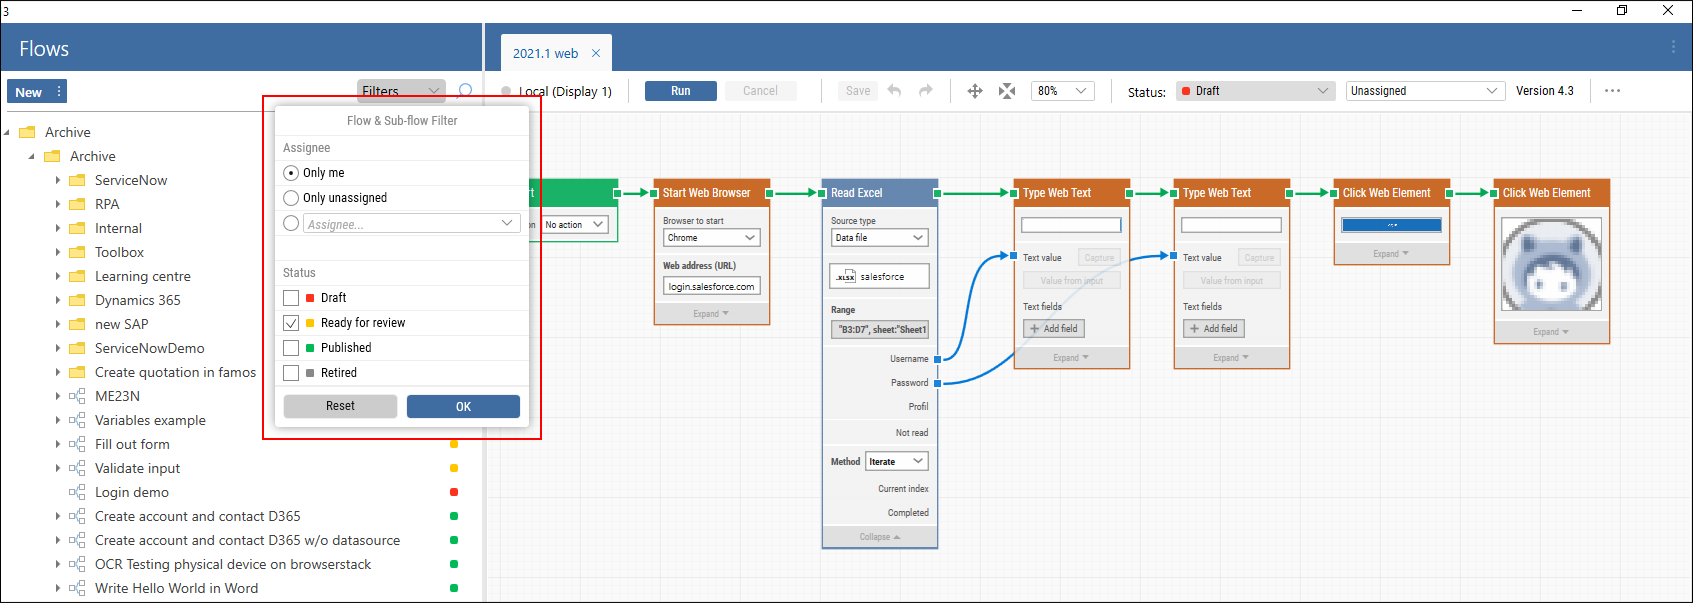Open the New button's three-dot menu
The height and width of the screenshot is (603, 1693).
coord(59,91)
